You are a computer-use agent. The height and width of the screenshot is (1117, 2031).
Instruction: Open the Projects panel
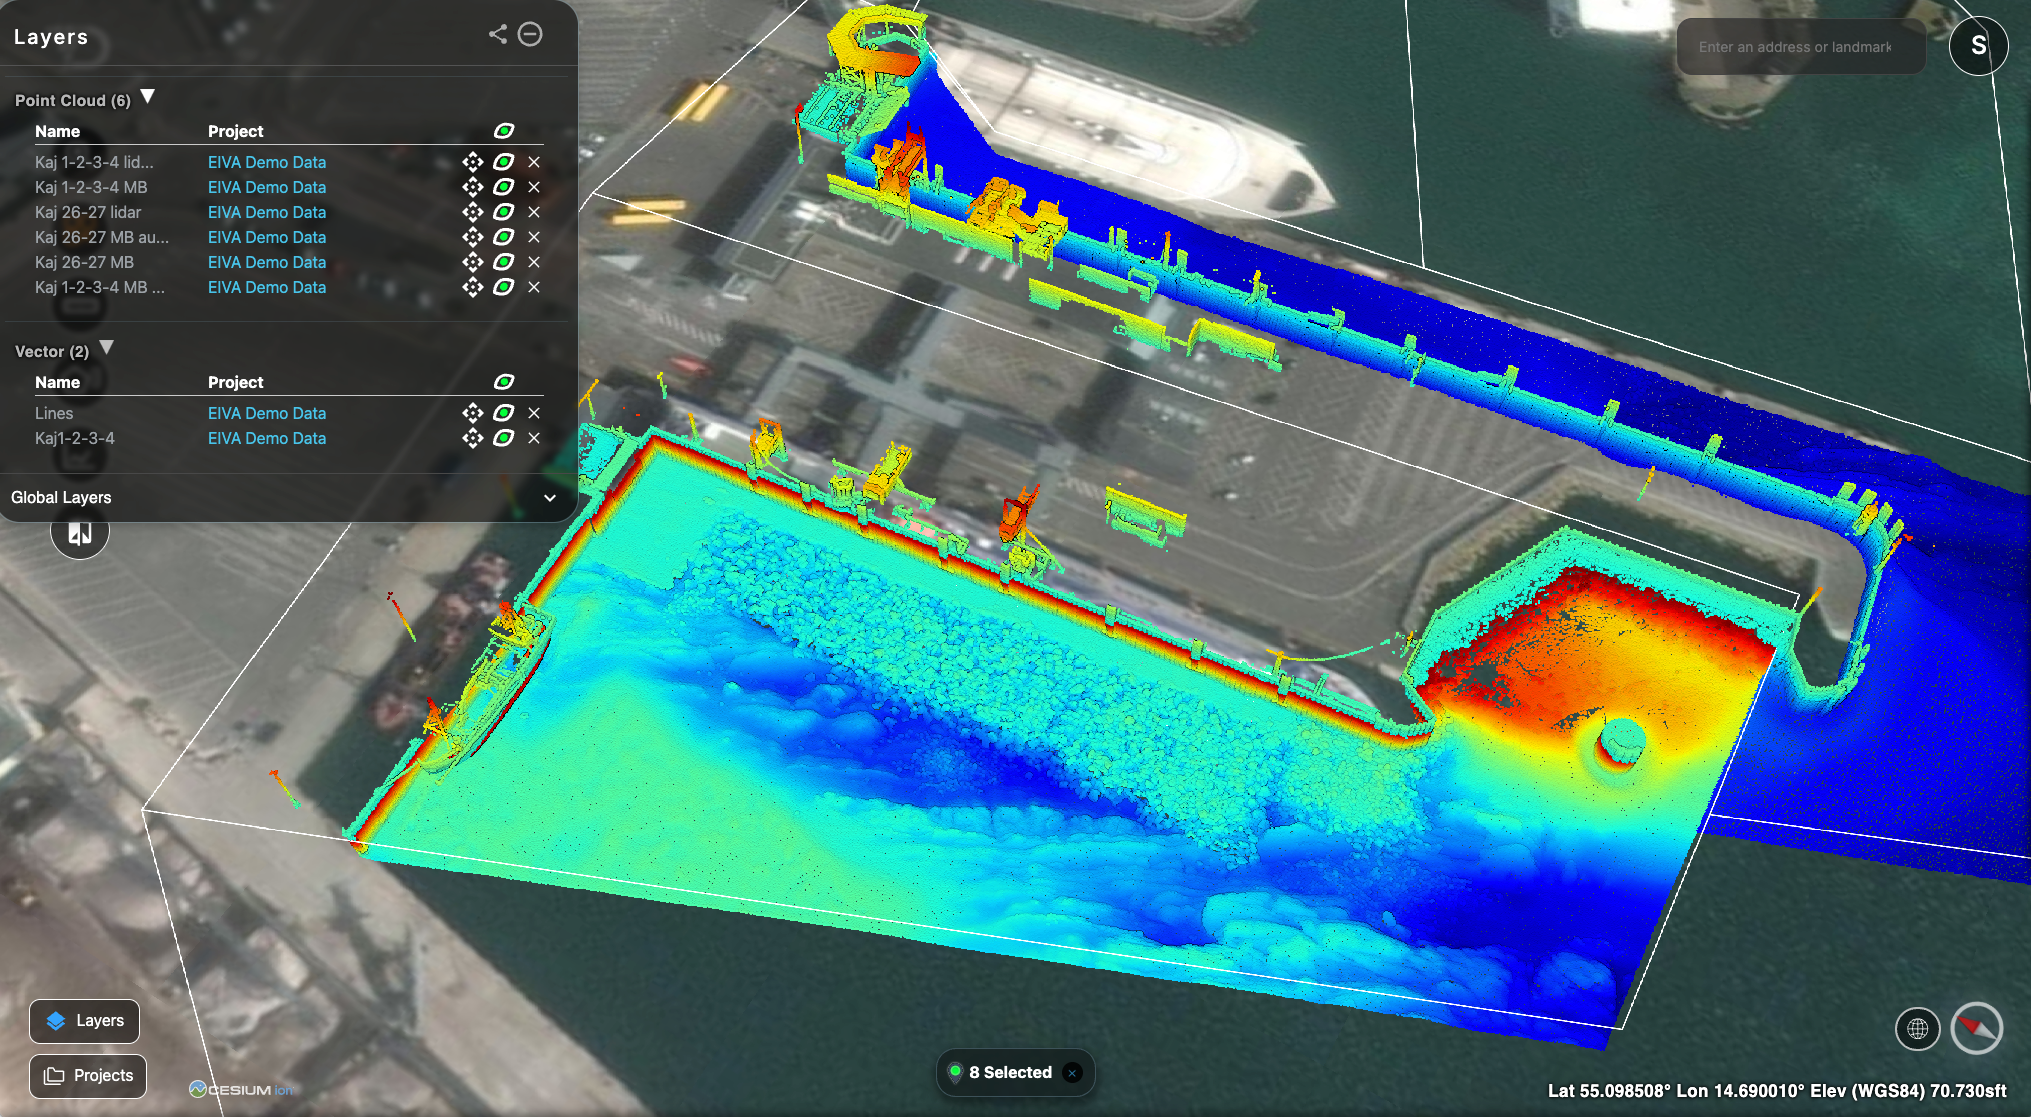point(88,1075)
